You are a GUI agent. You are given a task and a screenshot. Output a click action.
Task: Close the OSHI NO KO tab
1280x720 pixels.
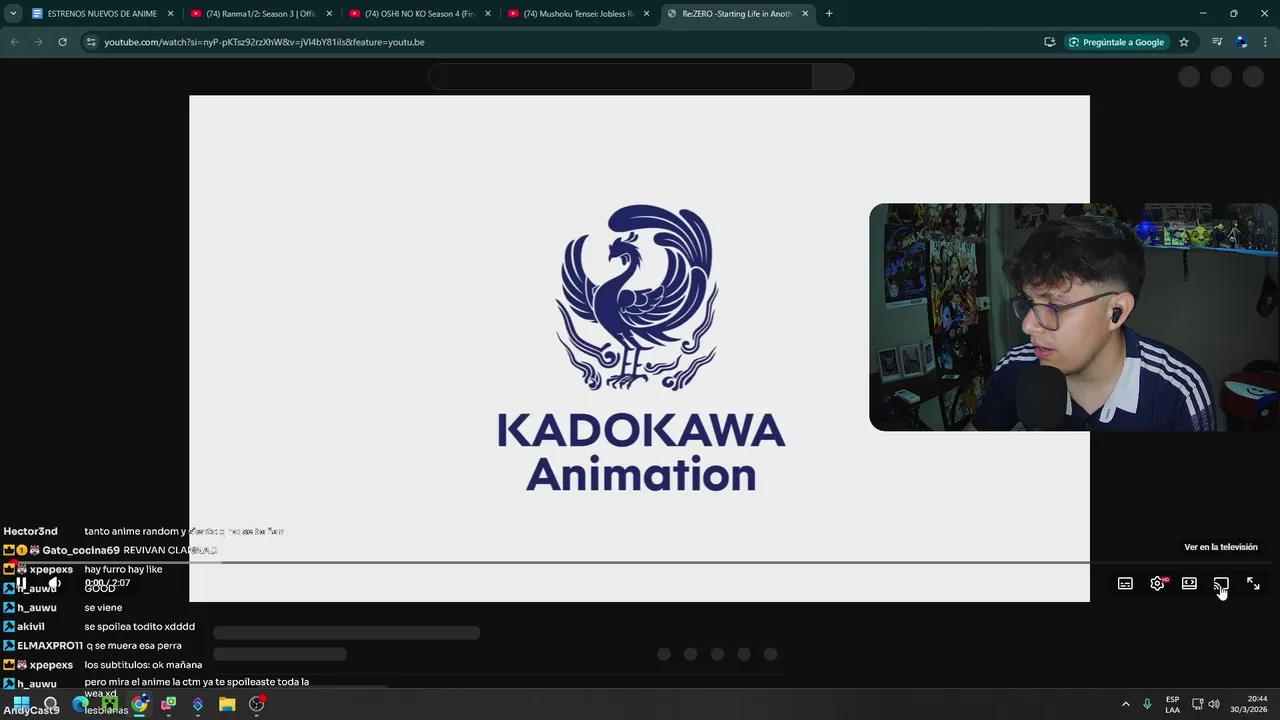[488, 14]
